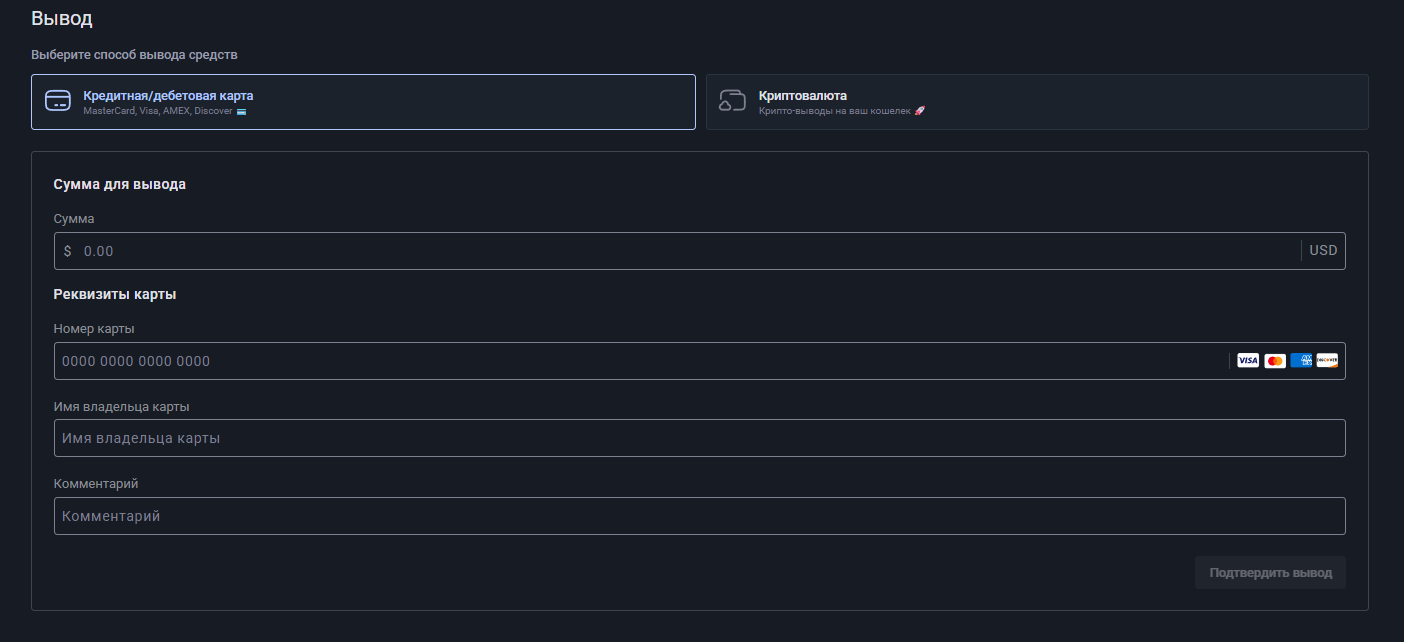Screen dimensions: 1404x642
Task: Click into the Номер карты input field
Action: point(640,361)
